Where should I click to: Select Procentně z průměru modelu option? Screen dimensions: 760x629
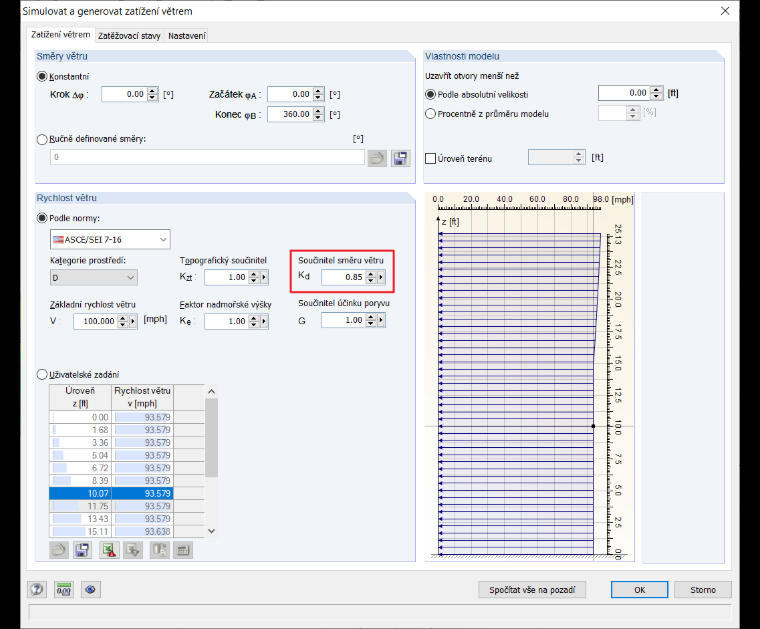point(430,114)
